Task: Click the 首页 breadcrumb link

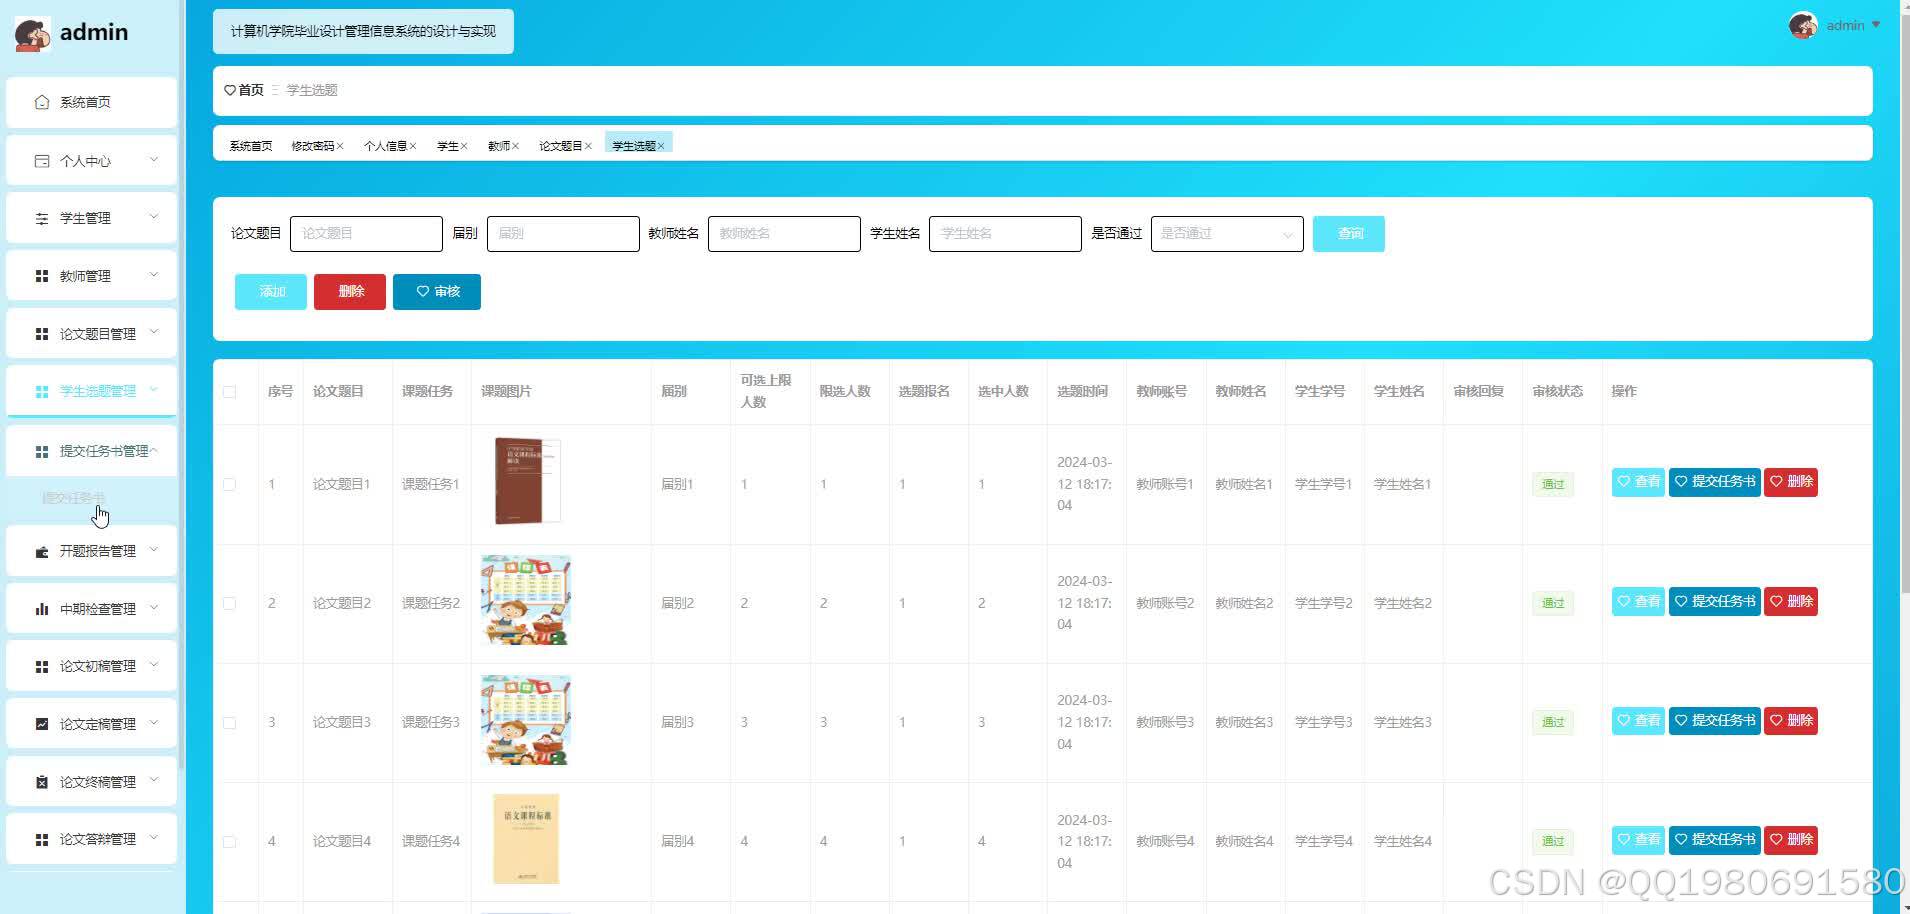Action: [251, 90]
